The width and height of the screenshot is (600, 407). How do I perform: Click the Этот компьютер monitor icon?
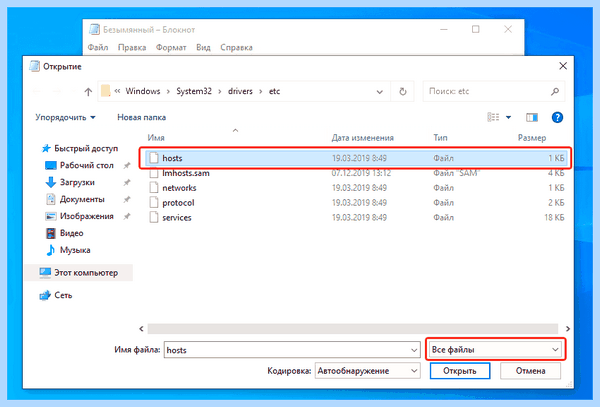(45, 273)
